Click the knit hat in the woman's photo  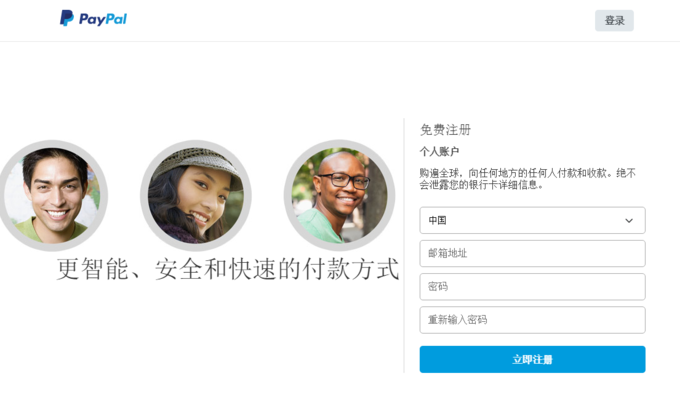(x=197, y=162)
